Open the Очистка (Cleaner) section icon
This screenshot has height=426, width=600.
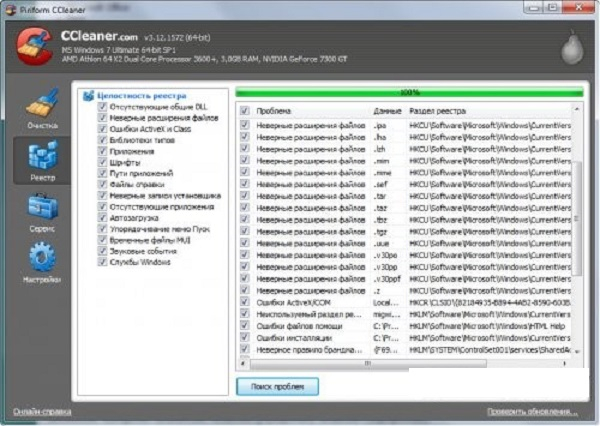42,103
